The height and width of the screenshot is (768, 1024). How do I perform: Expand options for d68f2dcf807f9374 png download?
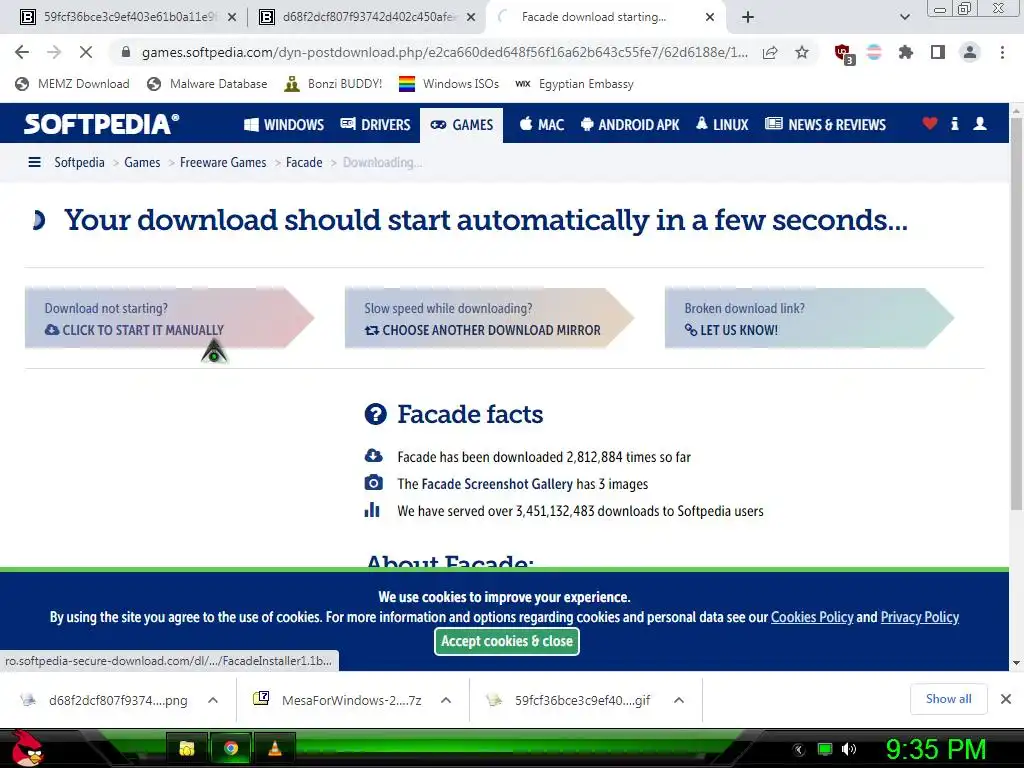pyautogui.click(x=213, y=700)
